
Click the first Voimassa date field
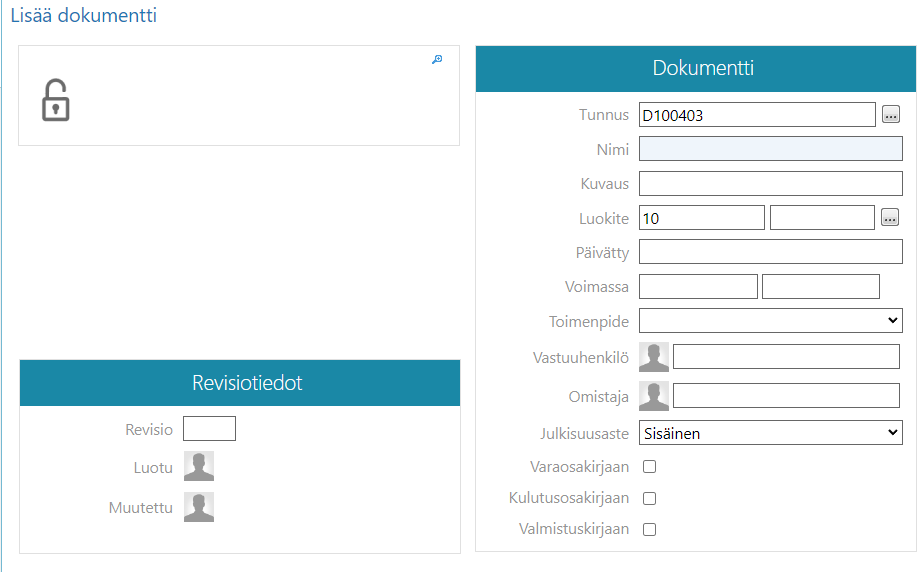click(698, 287)
